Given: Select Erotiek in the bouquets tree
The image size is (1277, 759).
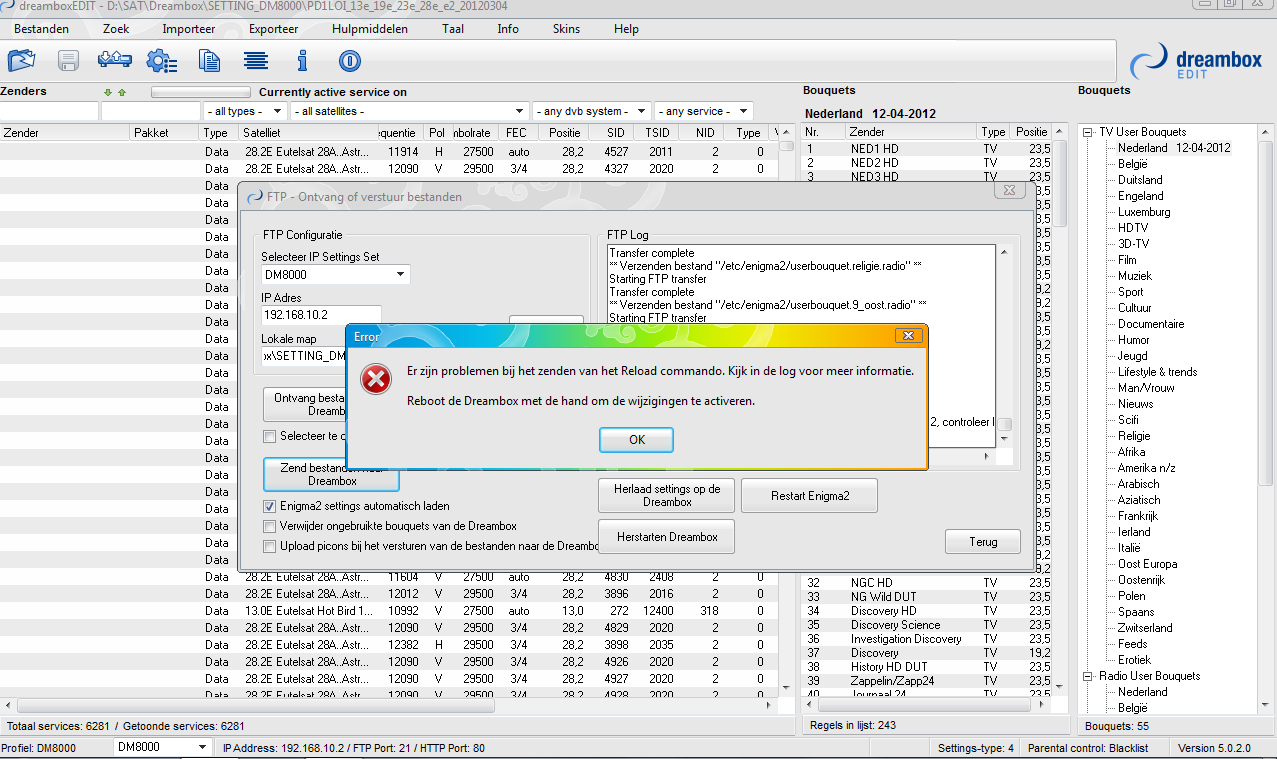Looking at the screenshot, I should coord(1134,660).
